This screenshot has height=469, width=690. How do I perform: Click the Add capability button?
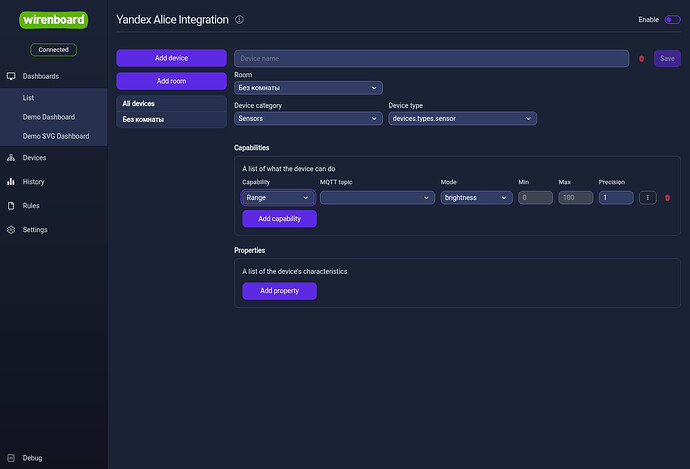[x=279, y=219]
